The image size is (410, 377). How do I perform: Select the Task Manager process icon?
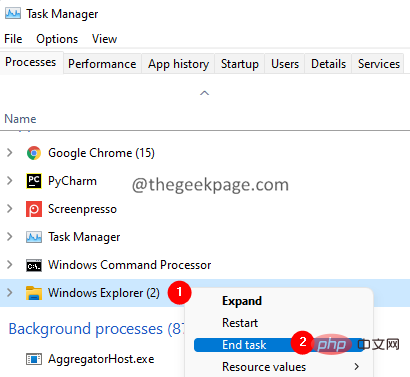(34, 237)
